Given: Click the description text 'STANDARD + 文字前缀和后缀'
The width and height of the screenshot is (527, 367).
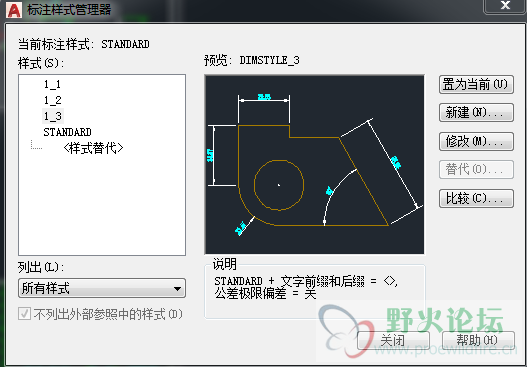Looking at the screenshot, I should point(289,281).
